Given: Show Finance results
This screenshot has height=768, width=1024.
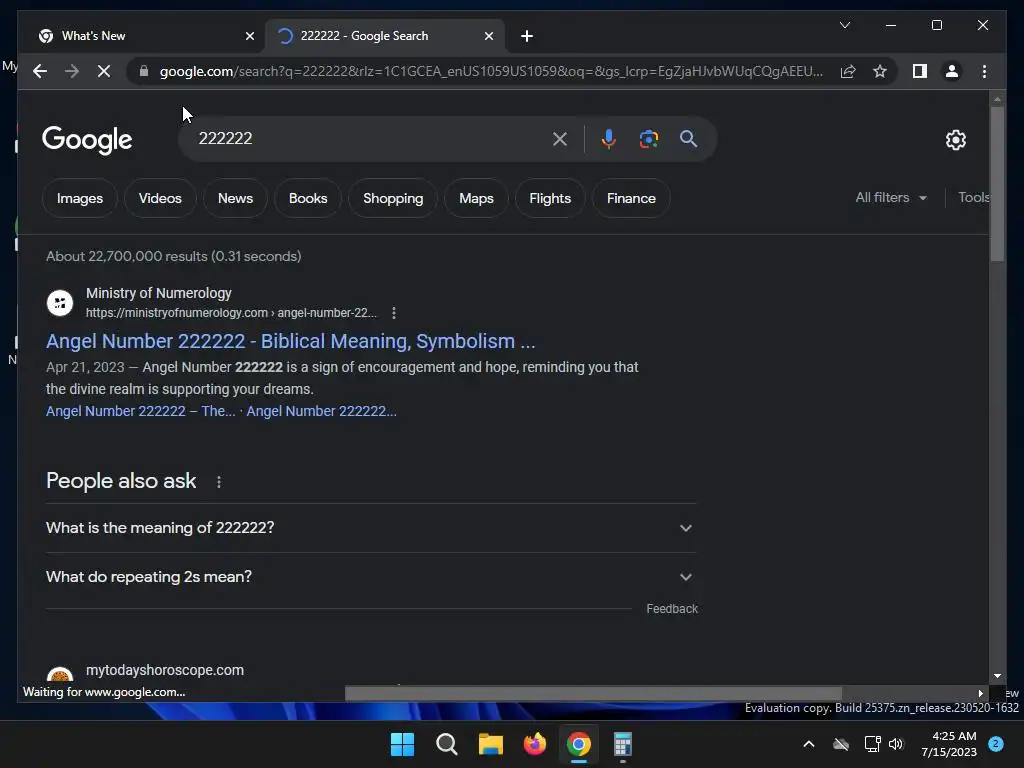Looking at the screenshot, I should (631, 198).
